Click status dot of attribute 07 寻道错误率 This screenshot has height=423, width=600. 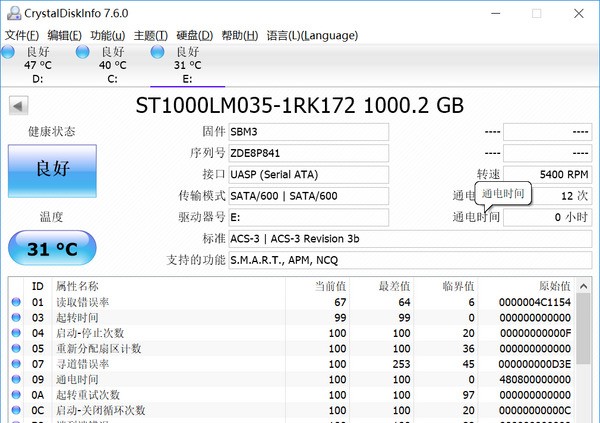[x=16, y=364]
